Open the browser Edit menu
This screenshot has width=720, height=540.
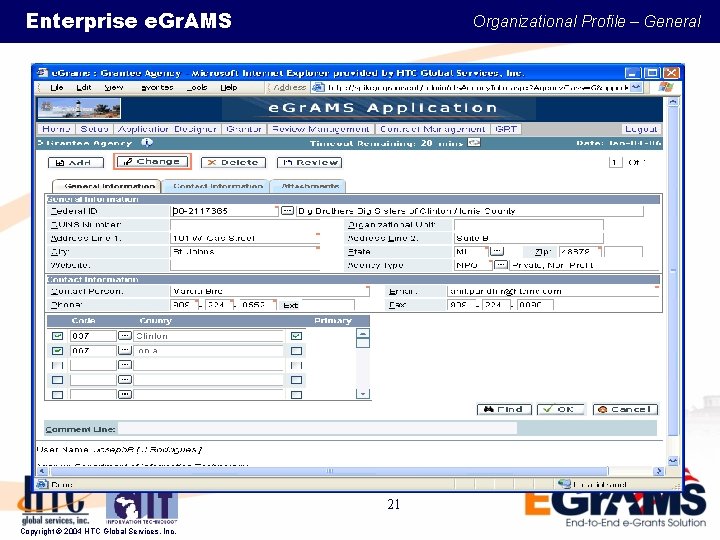point(84,87)
